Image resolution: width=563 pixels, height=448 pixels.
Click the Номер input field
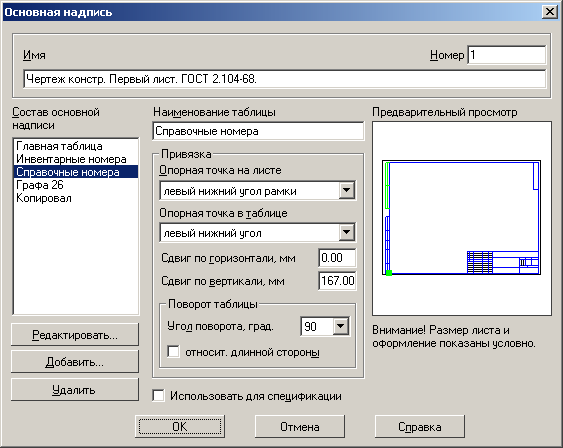pyautogui.click(x=507, y=55)
